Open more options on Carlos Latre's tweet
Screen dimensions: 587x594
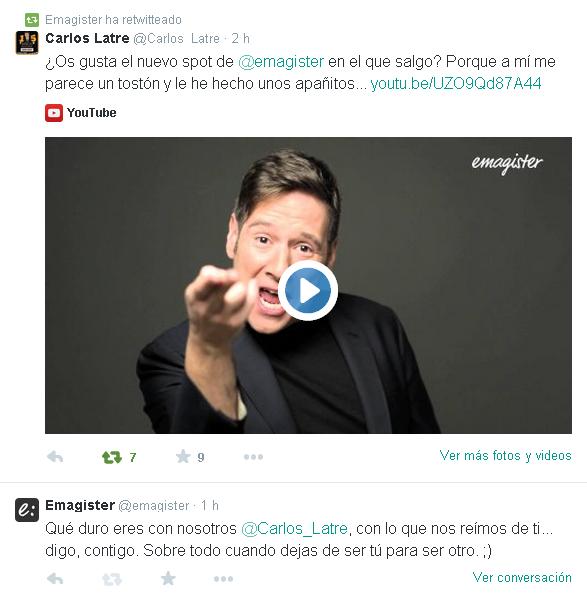[253, 457]
